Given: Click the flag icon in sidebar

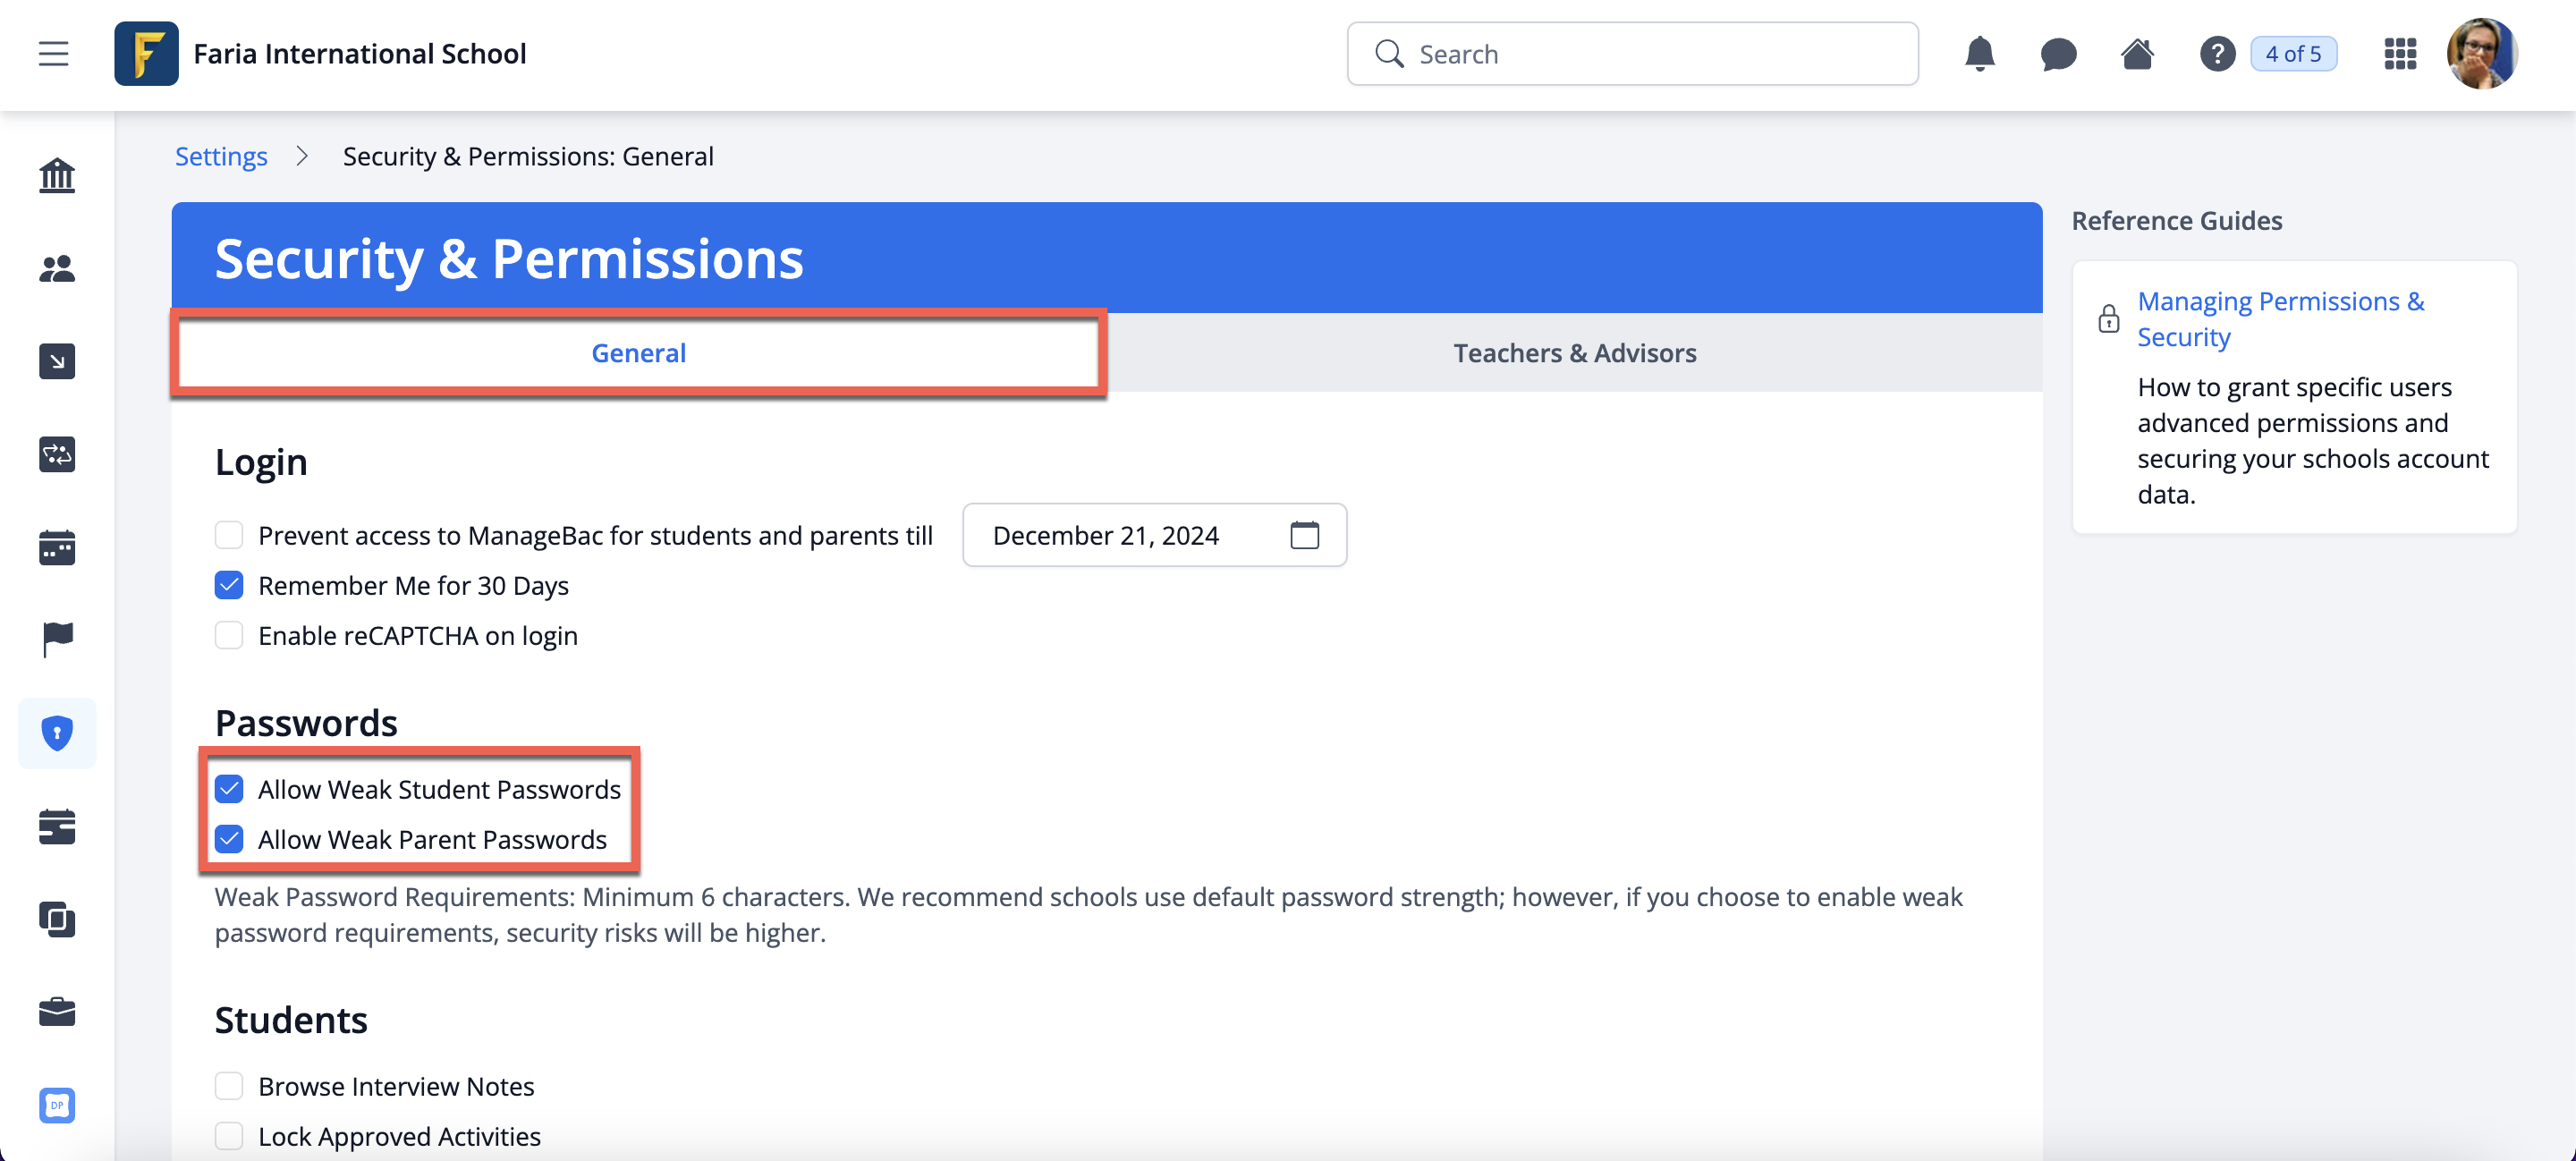Looking at the screenshot, I should pos(57,639).
